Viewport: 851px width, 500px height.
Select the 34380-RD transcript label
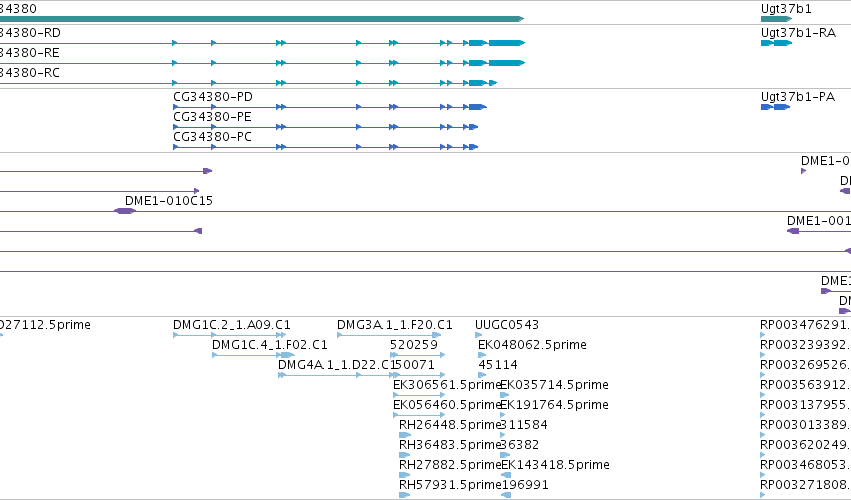pos(30,33)
